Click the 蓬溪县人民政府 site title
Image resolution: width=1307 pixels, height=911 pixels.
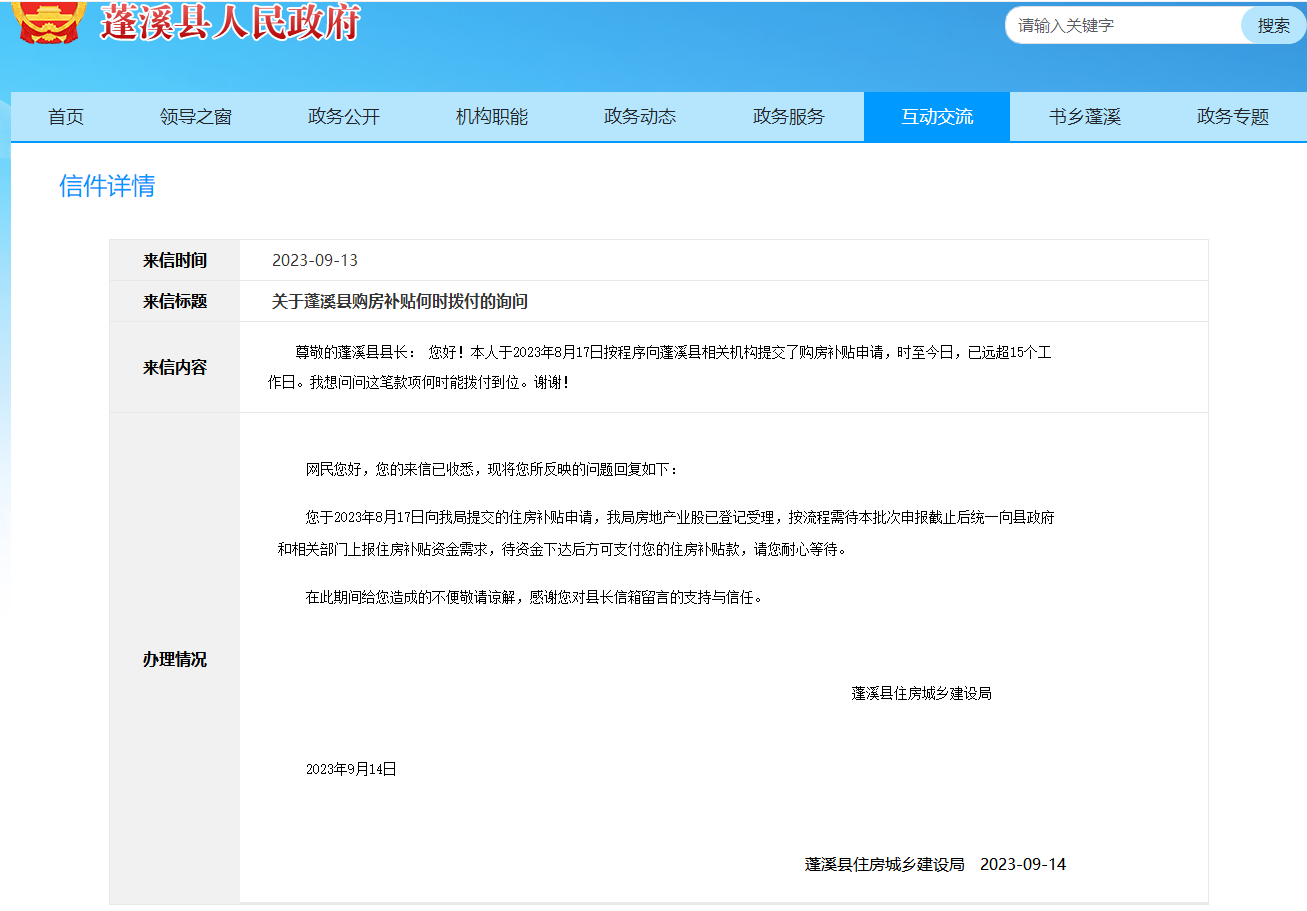click(x=229, y=22)
